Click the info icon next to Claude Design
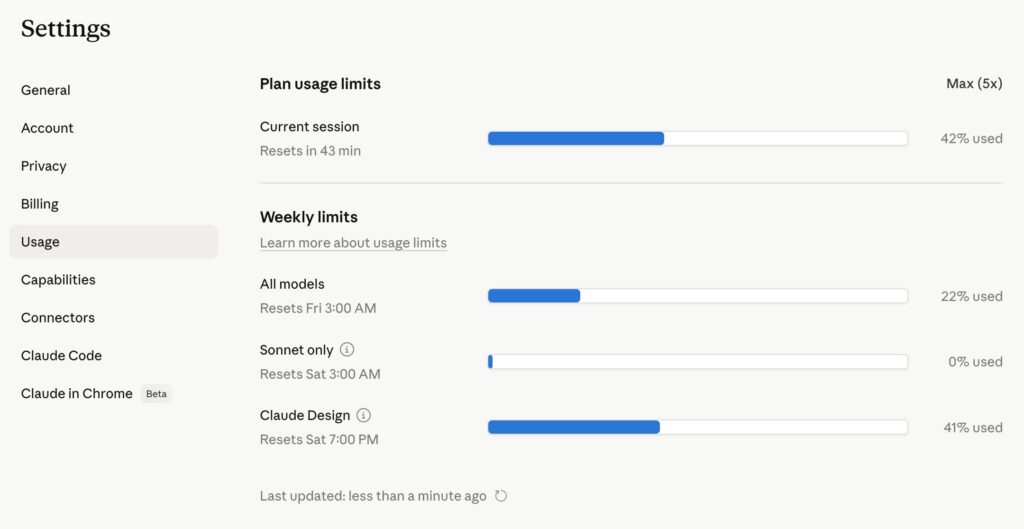 pyautogui.click(x=364, y=415)
